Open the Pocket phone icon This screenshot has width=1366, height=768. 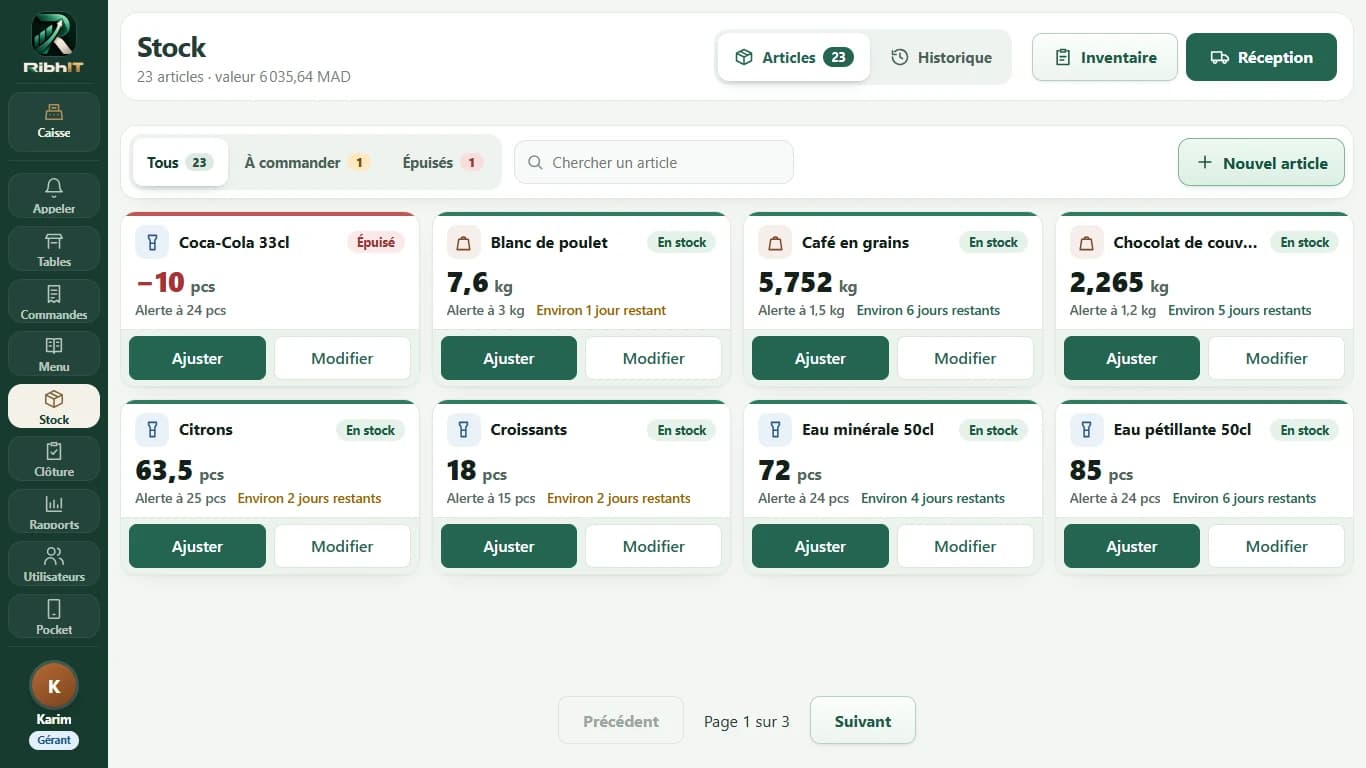[x=54, y=609]
